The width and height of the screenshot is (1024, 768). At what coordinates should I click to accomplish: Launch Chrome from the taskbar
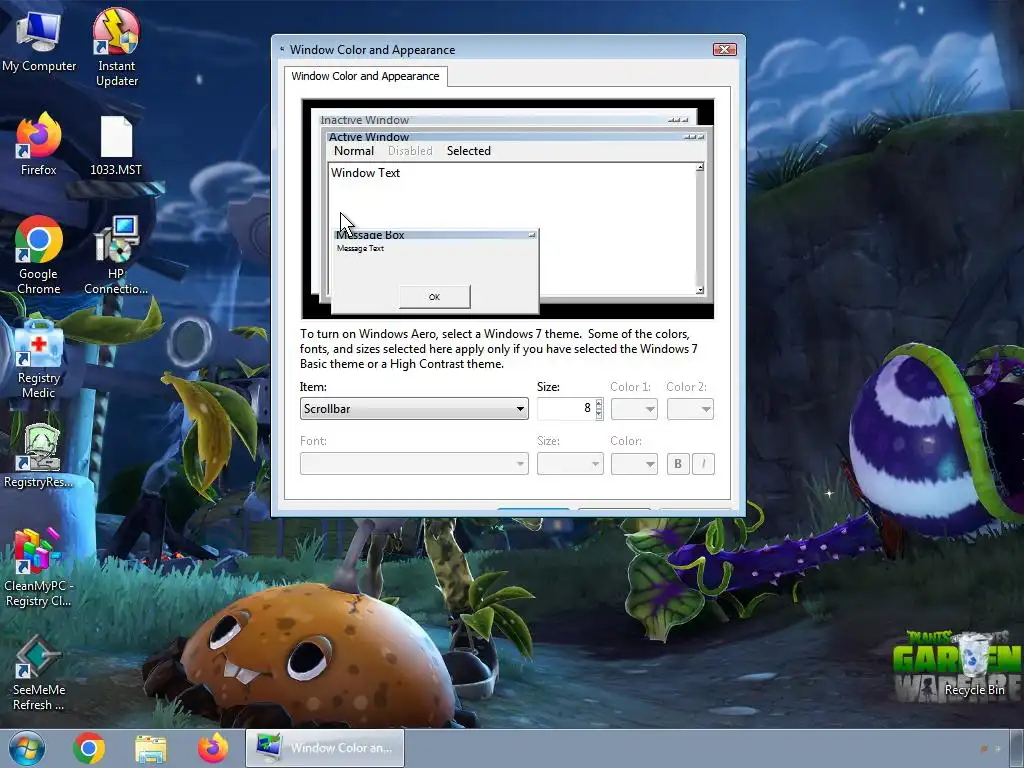89,748
